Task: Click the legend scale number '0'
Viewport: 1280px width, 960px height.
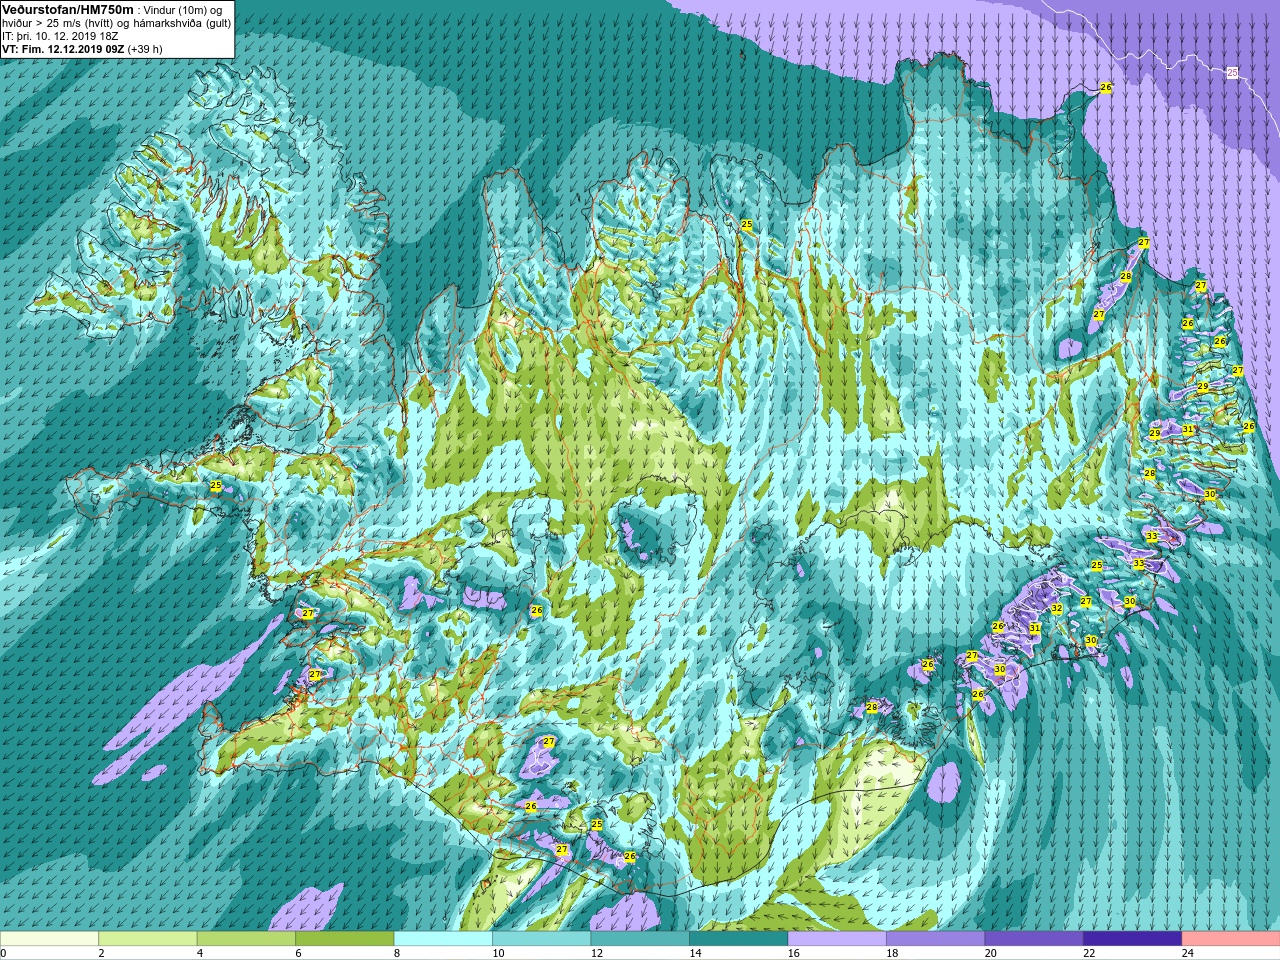Action: point(4,953)
